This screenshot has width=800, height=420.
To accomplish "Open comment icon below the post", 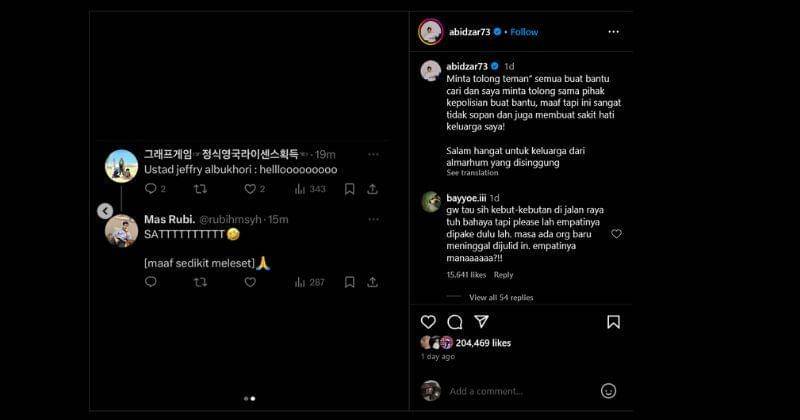I will click(x=454, y=322).
